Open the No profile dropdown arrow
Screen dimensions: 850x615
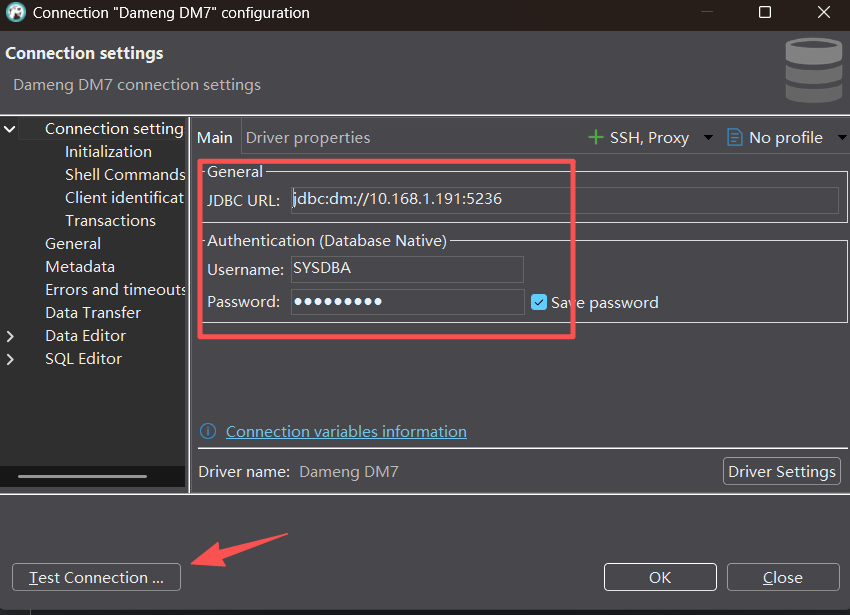(x=841, y=138)
